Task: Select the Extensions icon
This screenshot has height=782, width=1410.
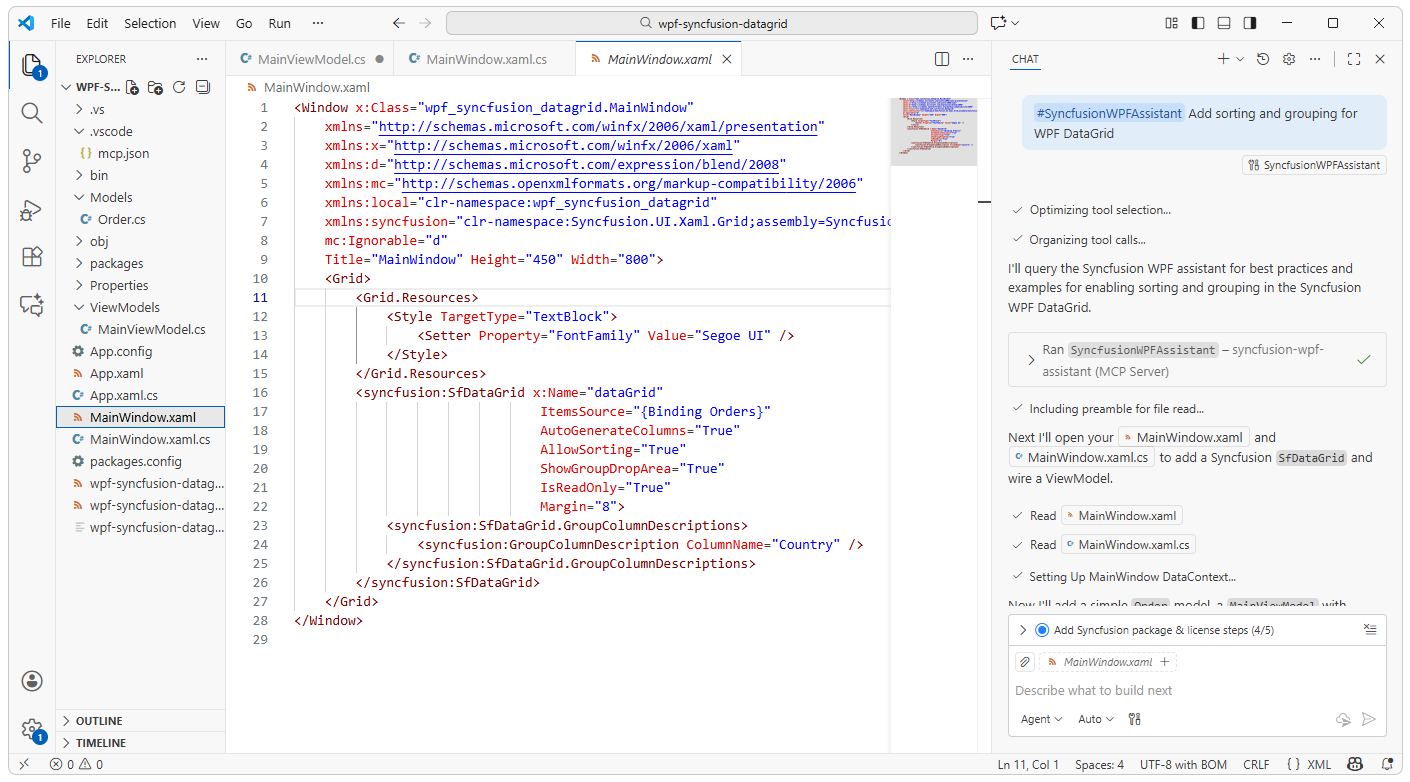Action: tap(31, 257)
